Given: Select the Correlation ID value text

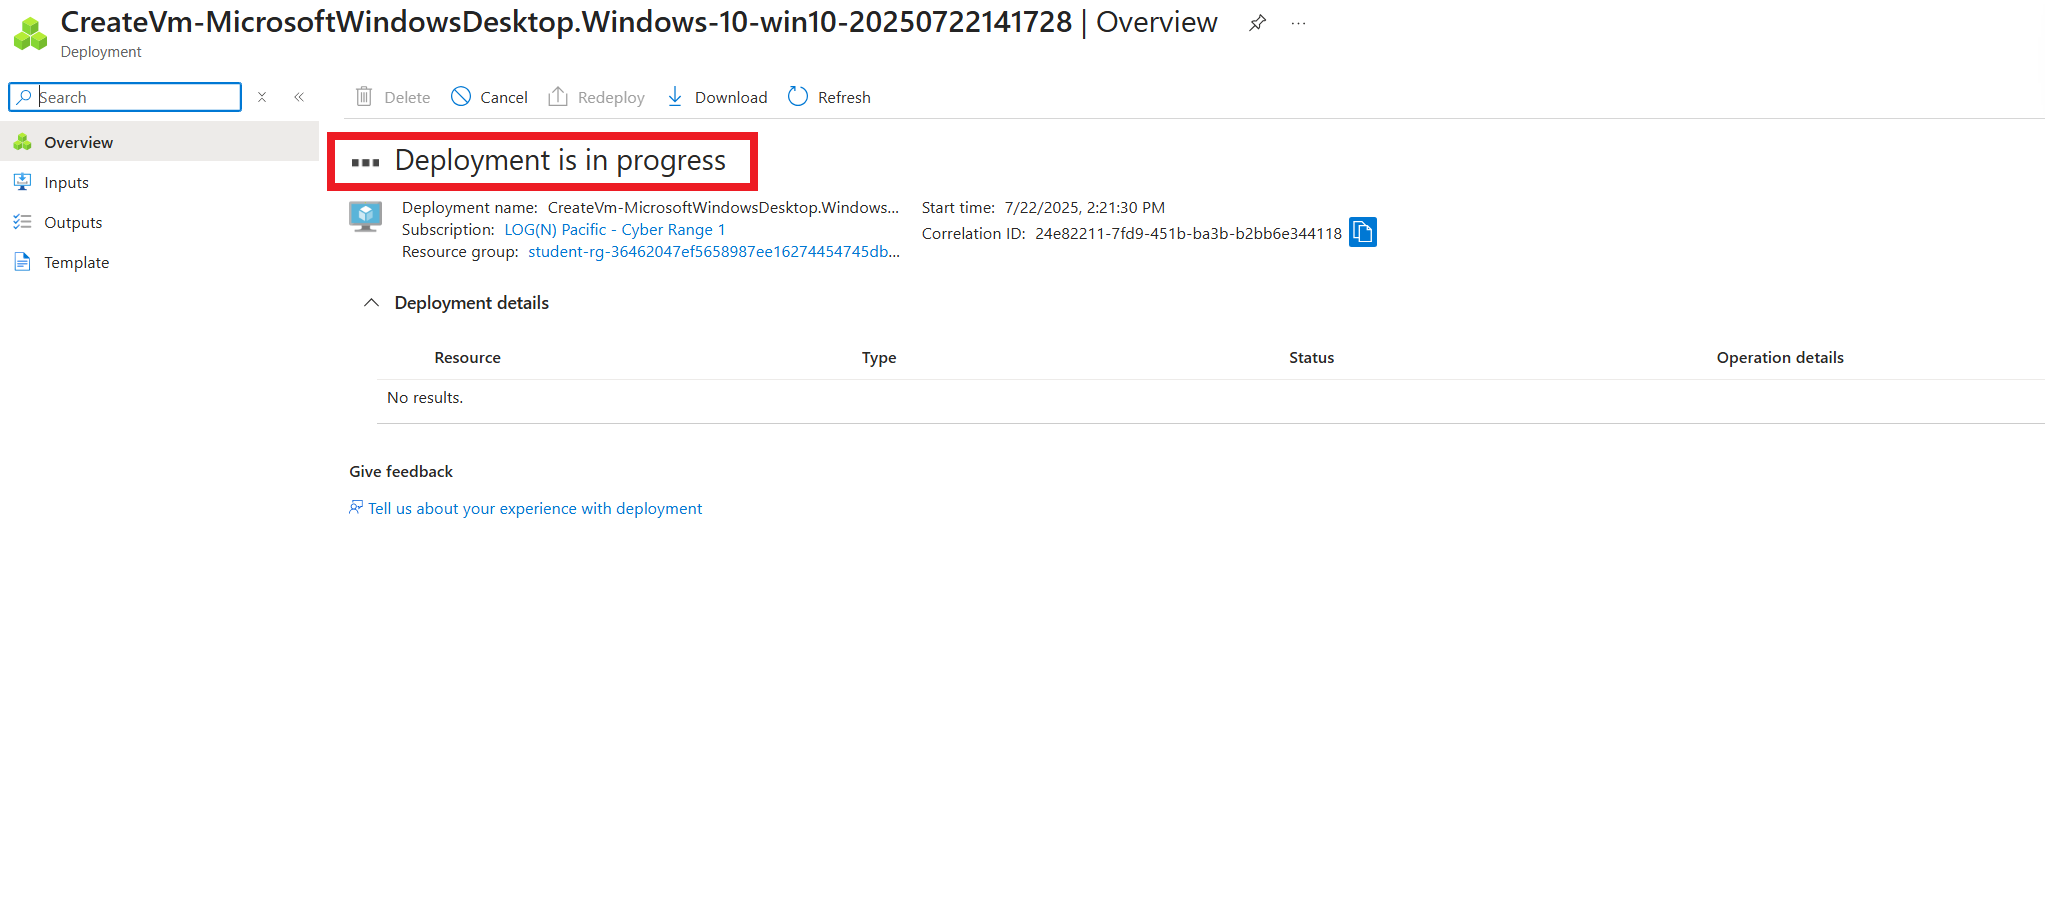Looking at the screenshot, I should point(1188,233).
